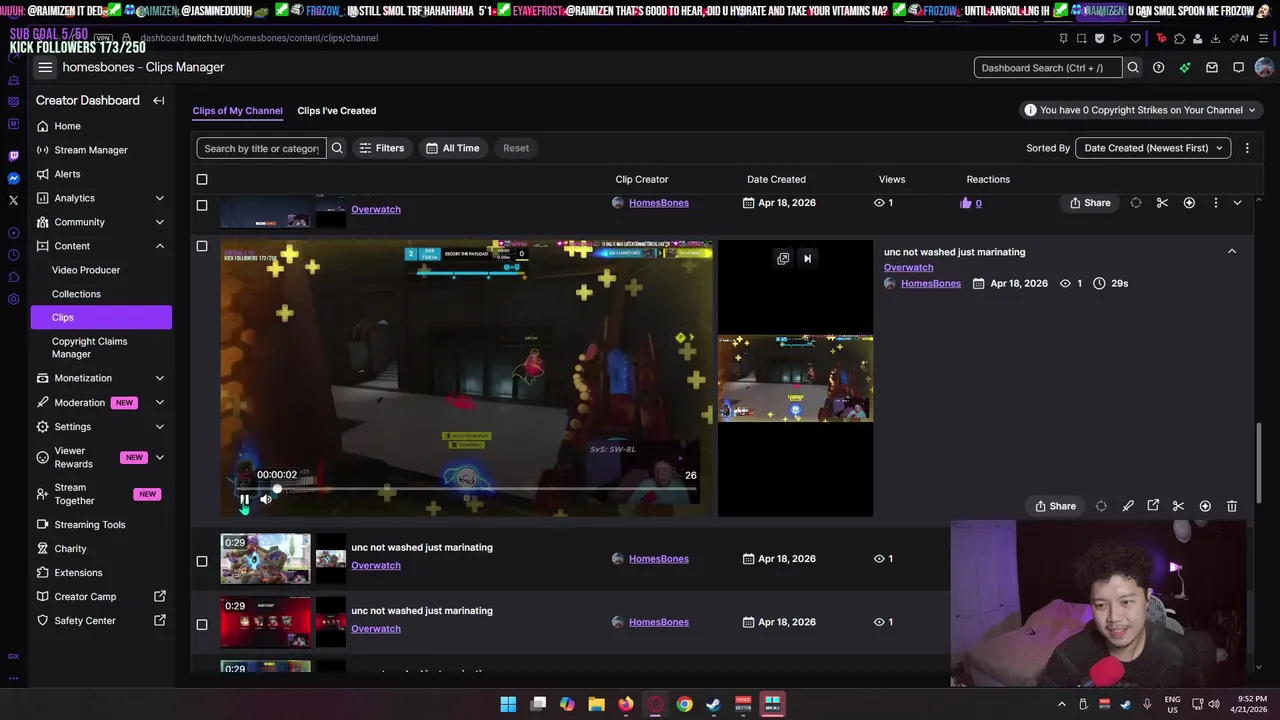The width and height of the screenshot is (1280, 720).
Task: Check the red-thumbnail 0:29 clip checkbox
Action: tap(202, 624)
